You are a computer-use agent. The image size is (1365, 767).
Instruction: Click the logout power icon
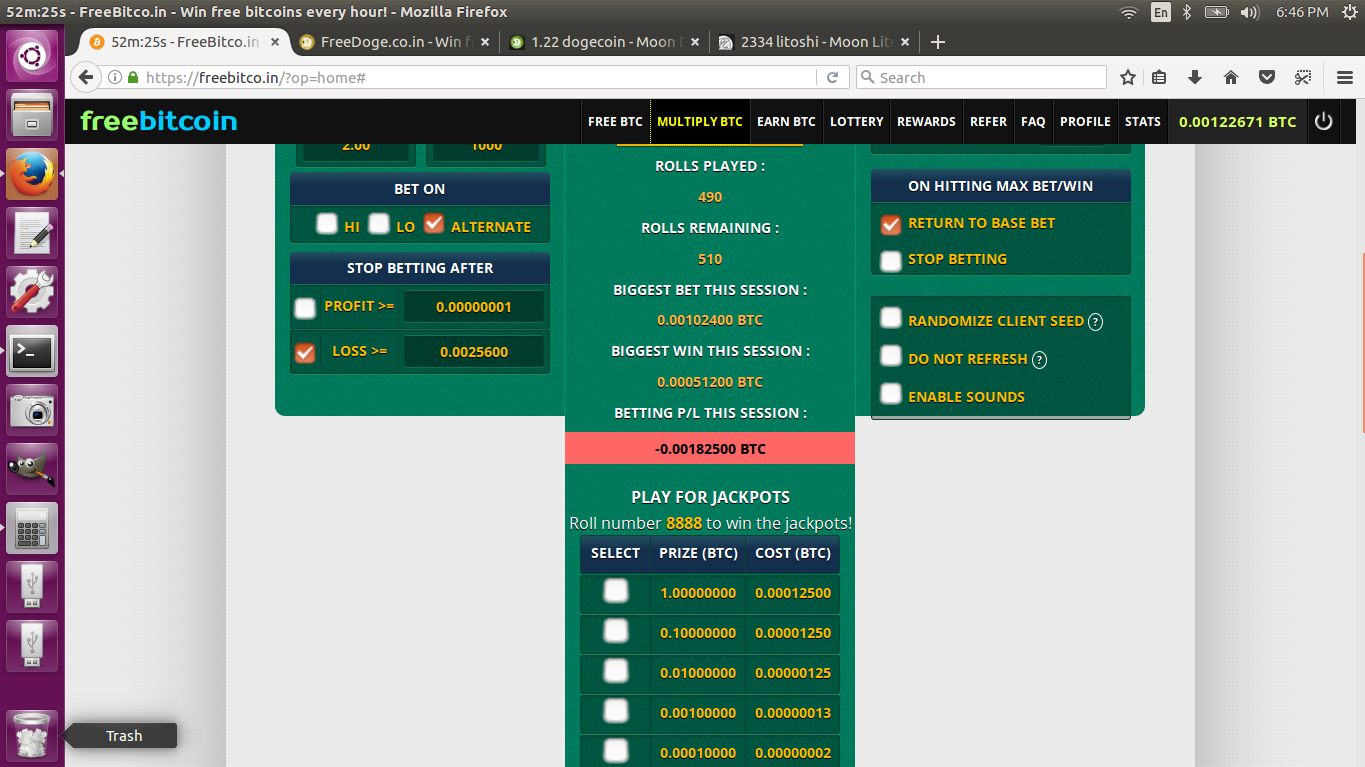coord(1323,121)
